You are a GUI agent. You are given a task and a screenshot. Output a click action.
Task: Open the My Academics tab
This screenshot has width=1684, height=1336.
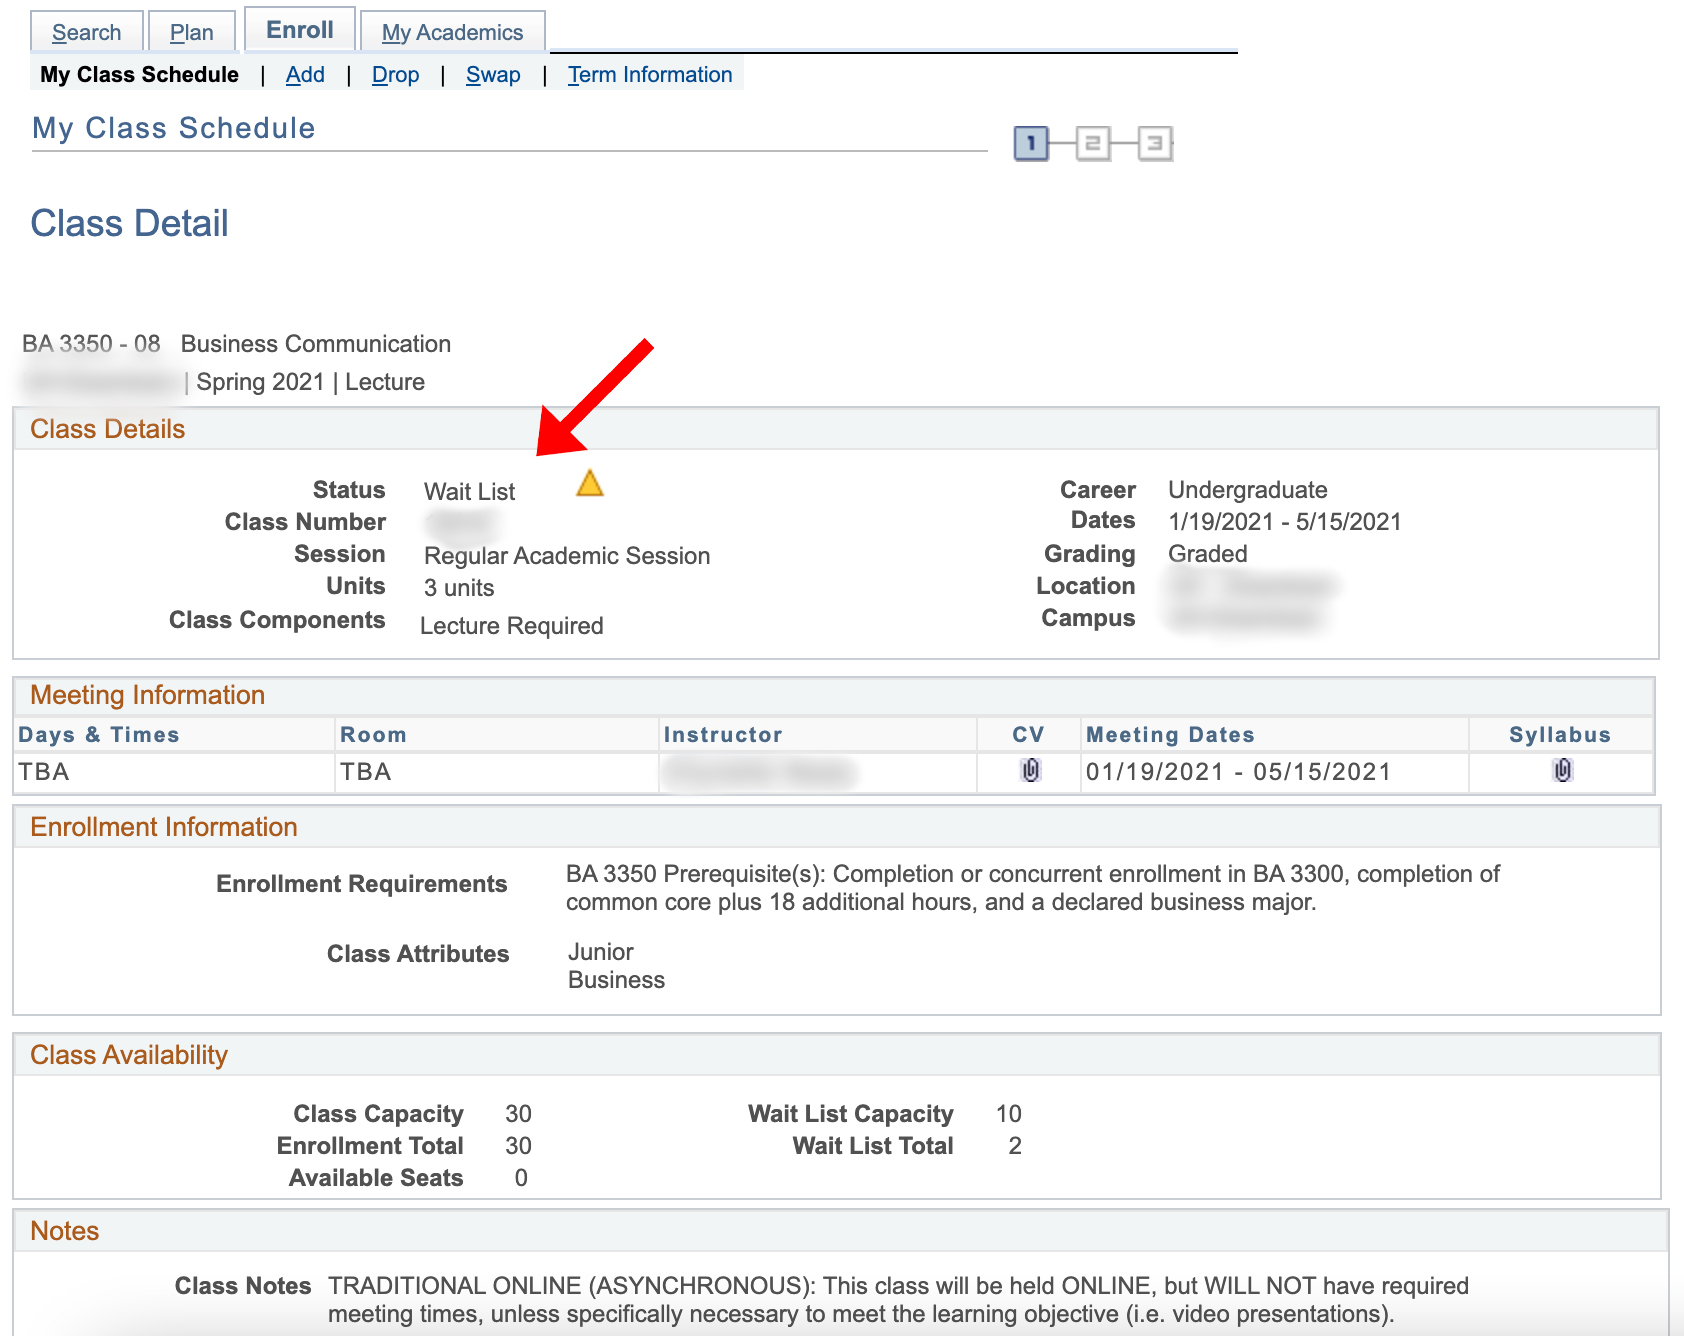452,32
